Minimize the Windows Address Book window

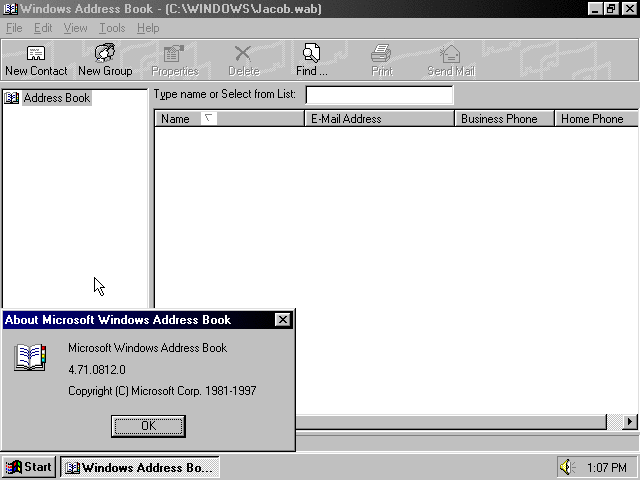(x=596, y=9)
